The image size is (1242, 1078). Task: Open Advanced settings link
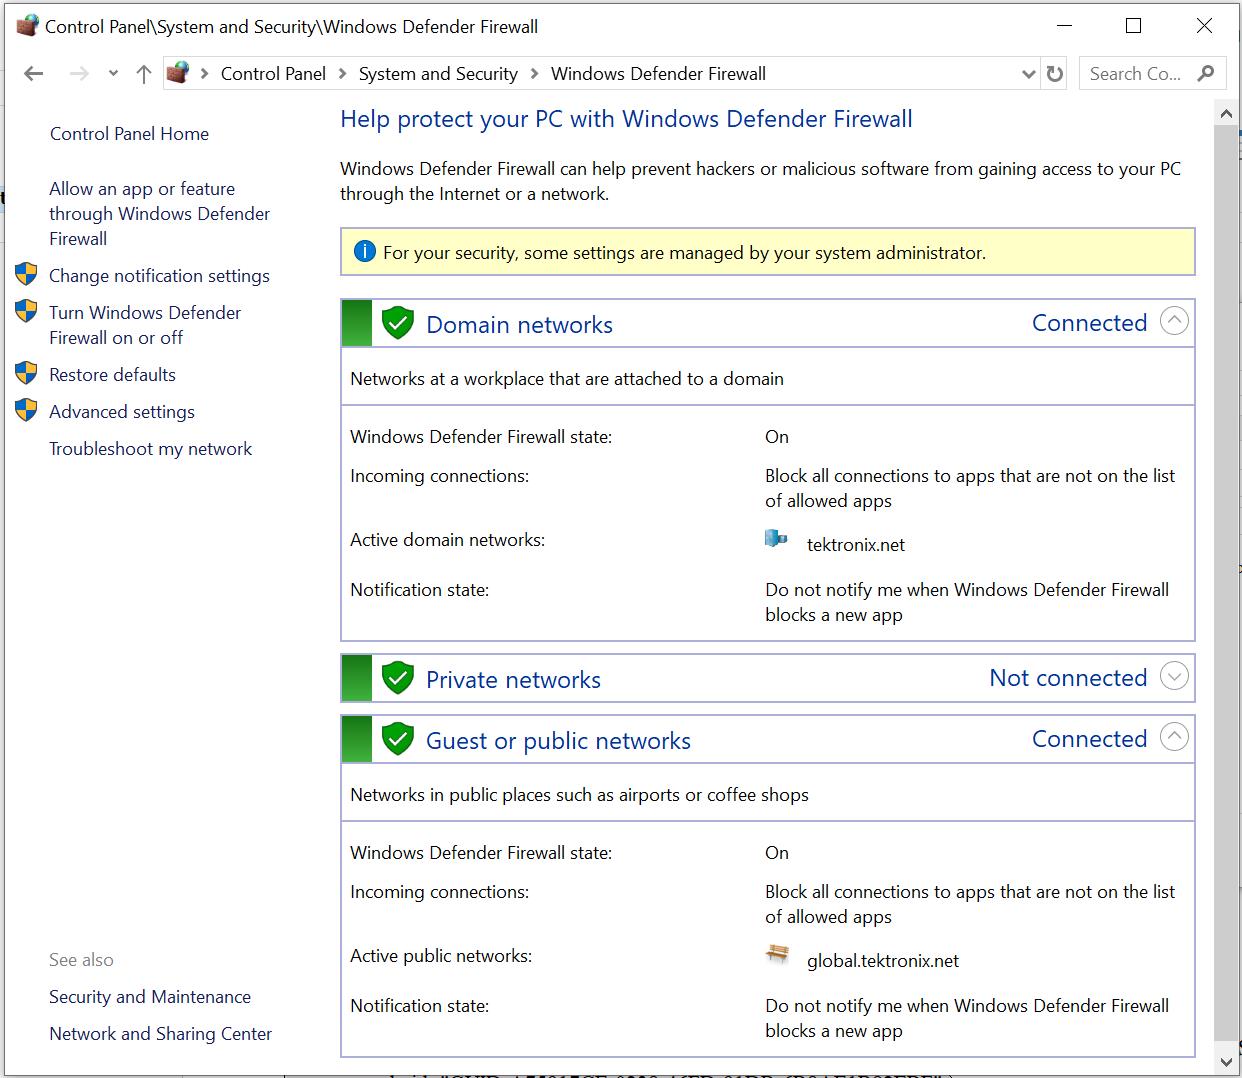tap(122, 412)
